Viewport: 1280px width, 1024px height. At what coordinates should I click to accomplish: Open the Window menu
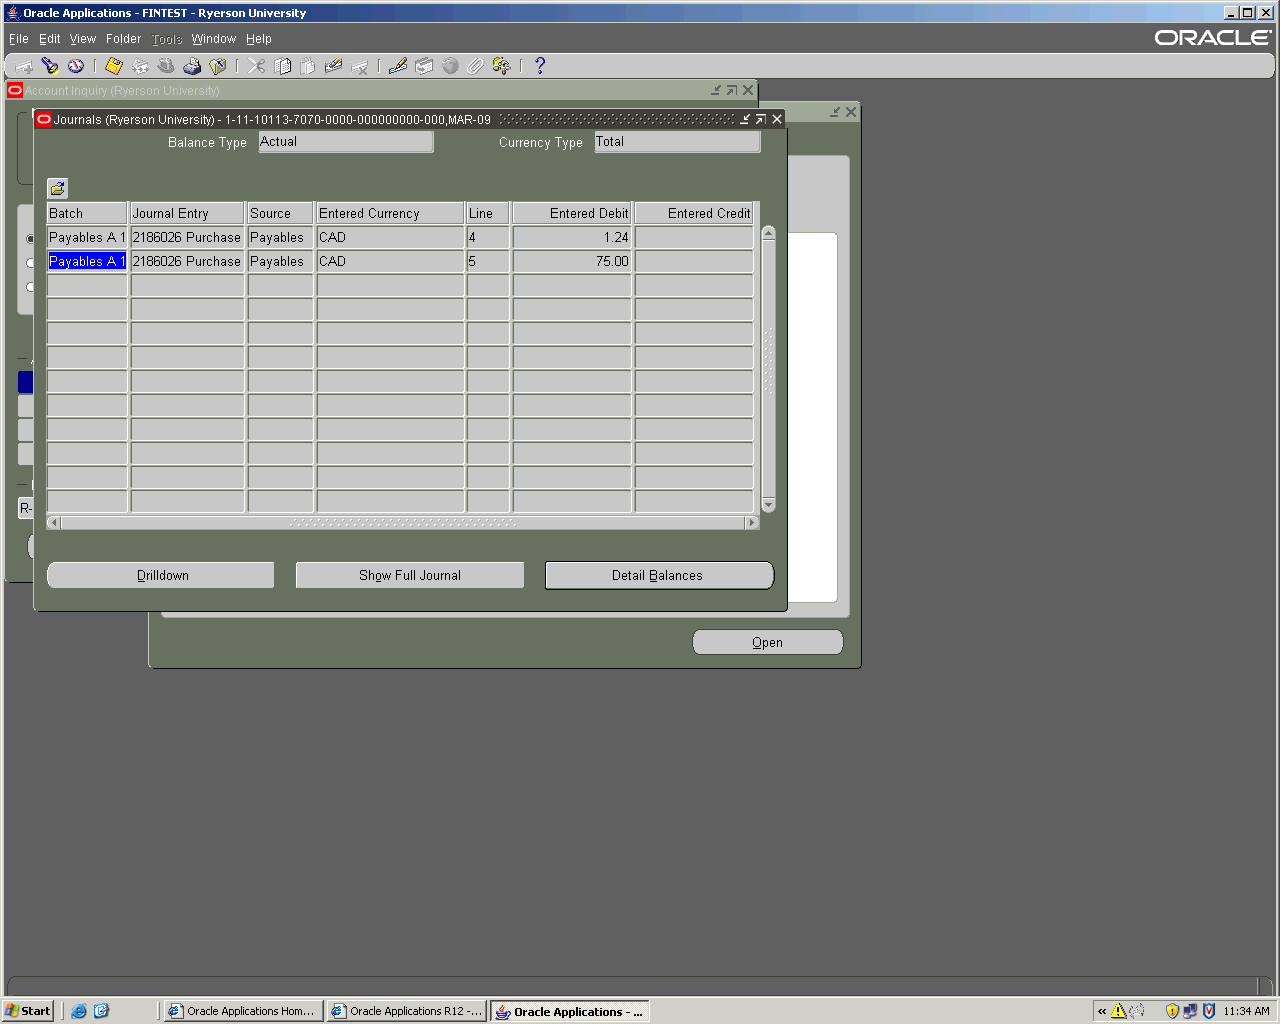pos(213,39)
